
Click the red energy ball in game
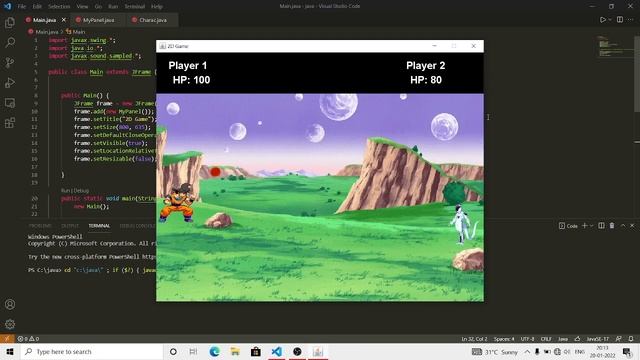pos(215,172)
